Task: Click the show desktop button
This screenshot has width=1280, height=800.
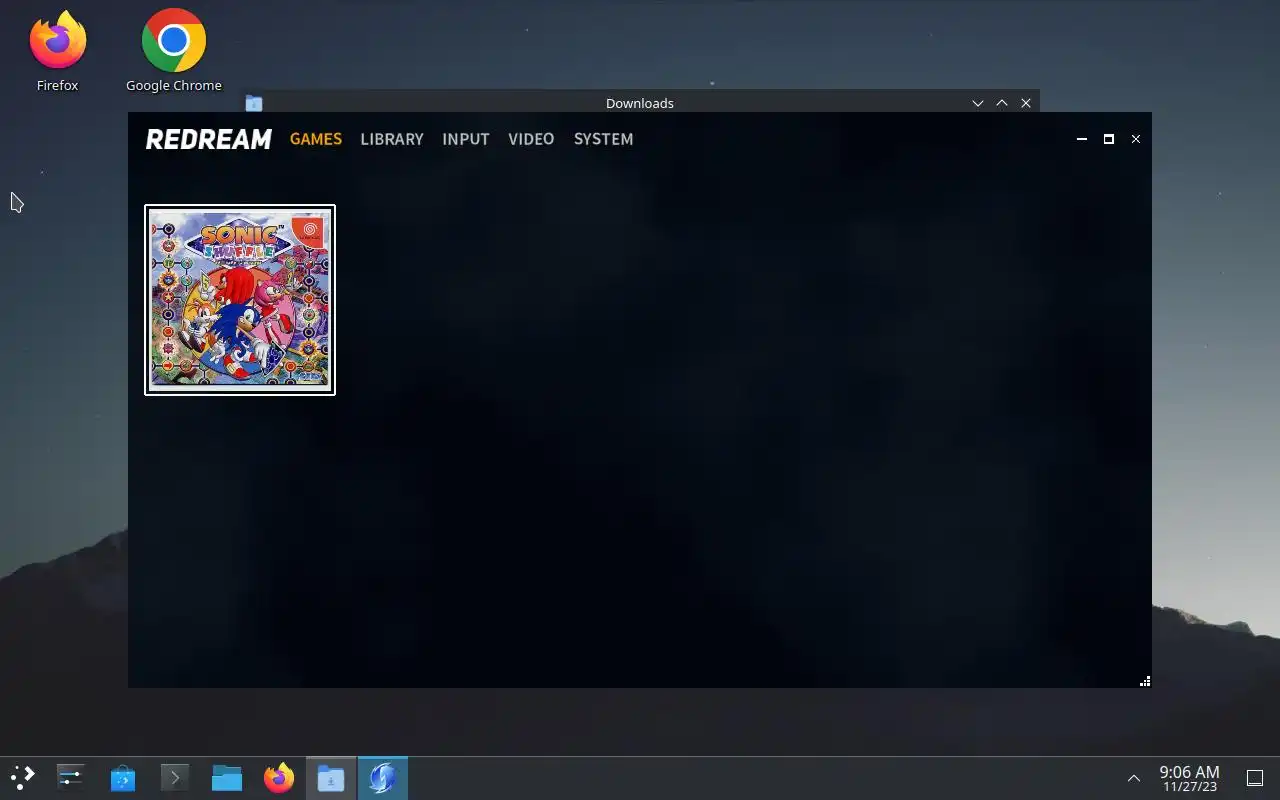Action: coord(1255,778)
